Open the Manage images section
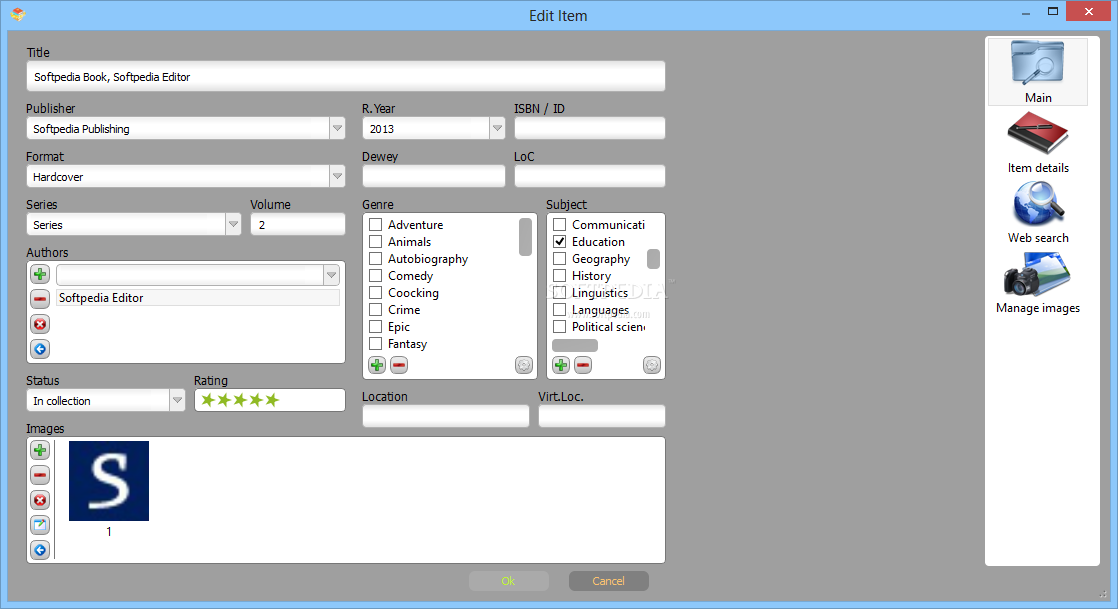Viewport: 1118px width, 609px height. tap(1037, 283)
